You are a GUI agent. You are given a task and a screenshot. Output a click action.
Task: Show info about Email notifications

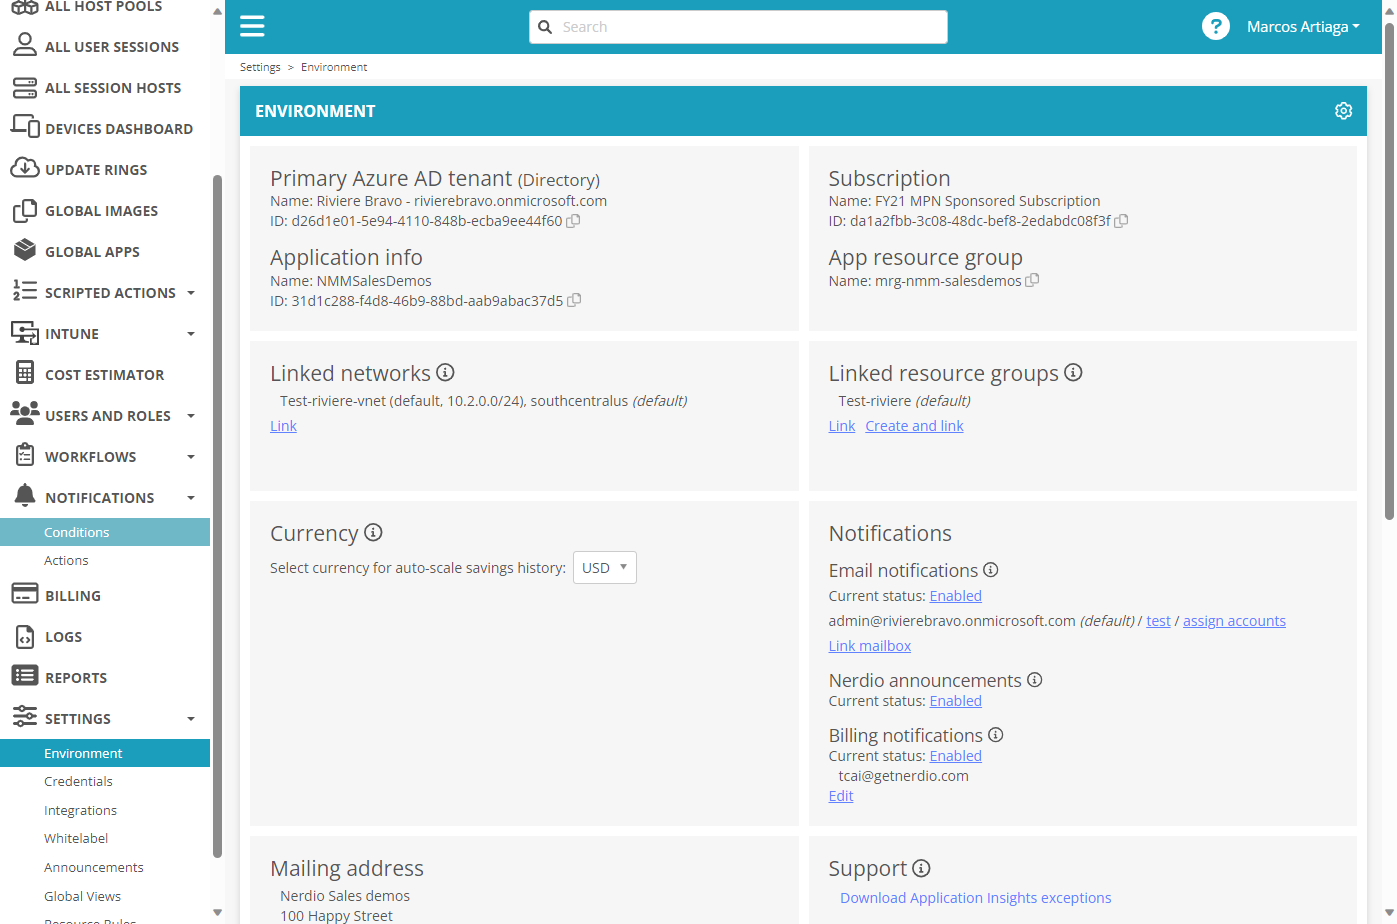[990, 569]
